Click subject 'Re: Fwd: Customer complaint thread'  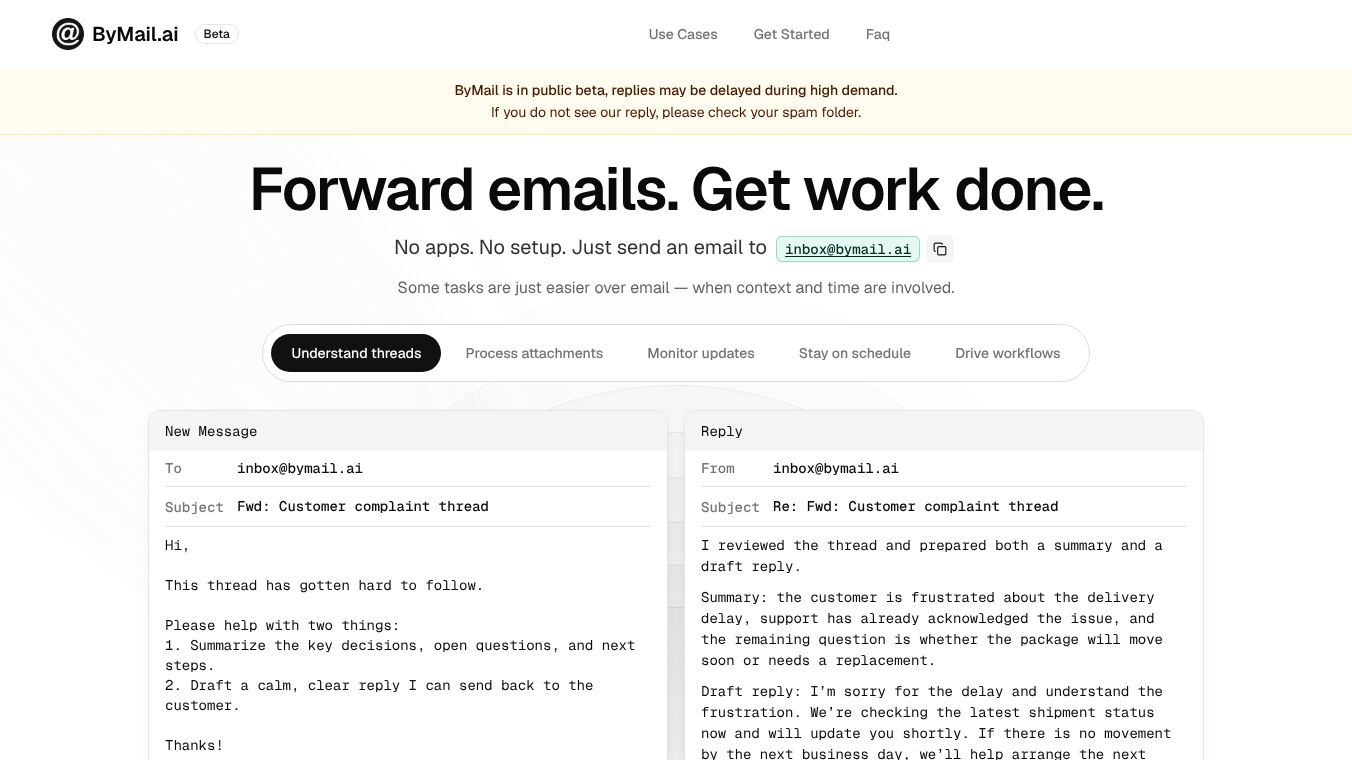916,506
